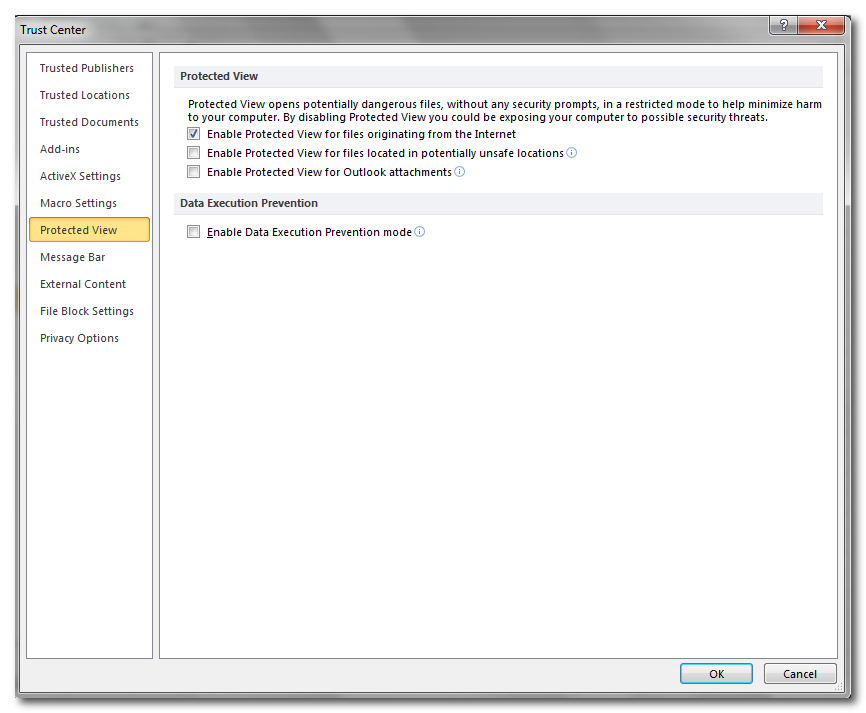Enable Protected View for Outlook attachments
The height and width of the screenshot is (713, 866).
[x=194, y=172]
